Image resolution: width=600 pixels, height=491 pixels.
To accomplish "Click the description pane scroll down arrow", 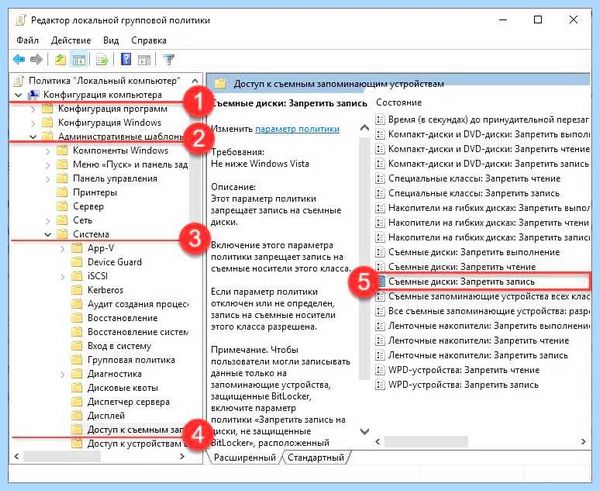I will click(365, 432).
